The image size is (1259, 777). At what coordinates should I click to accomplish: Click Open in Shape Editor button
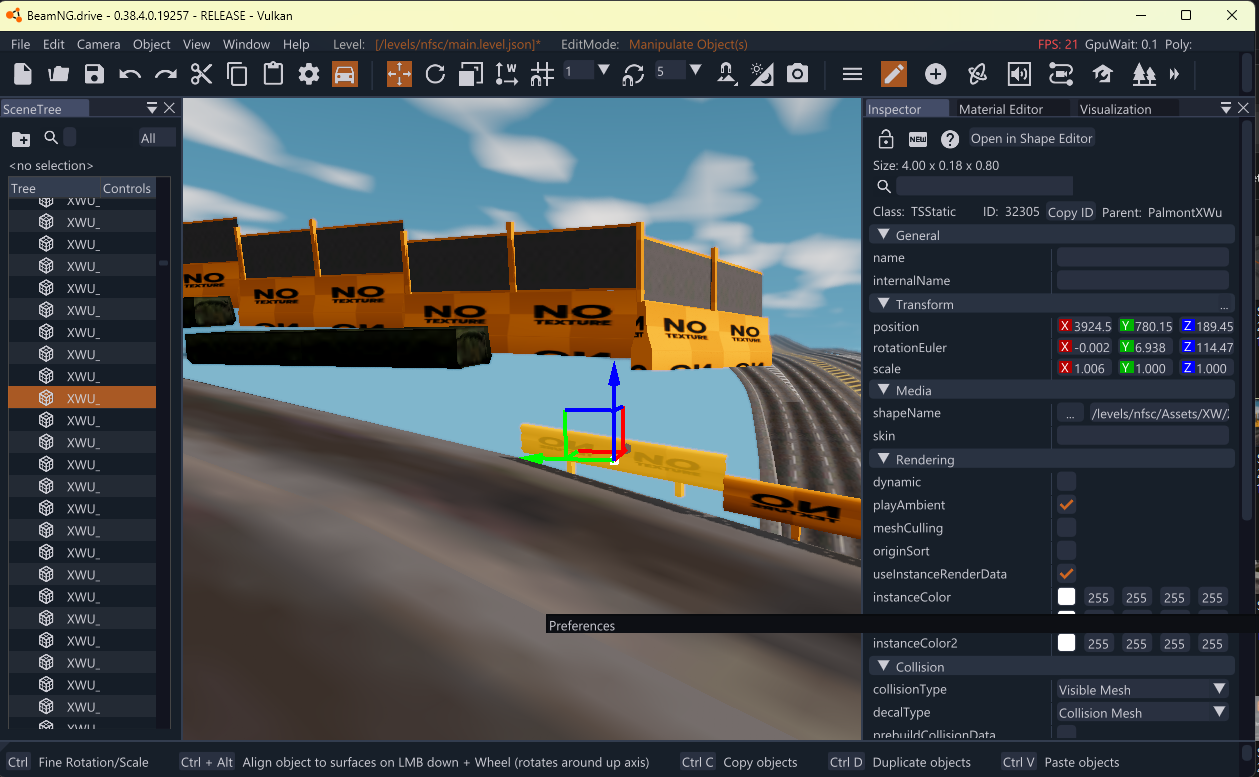pos(1032,139)
